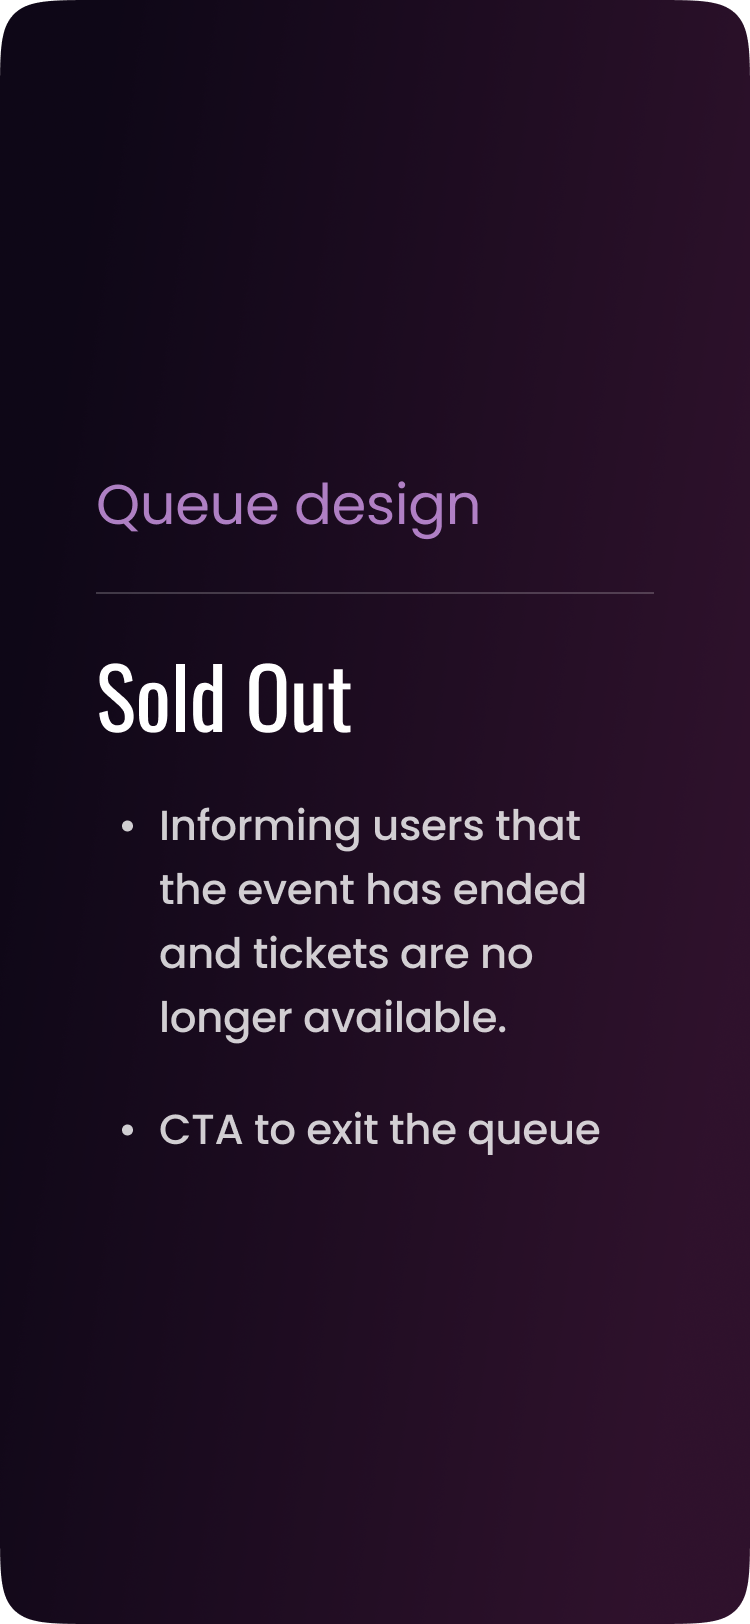This screenshot has height=1624, width=750.
Task: Click the word "Informing" in first bullet
Action: tap(260, 827)
